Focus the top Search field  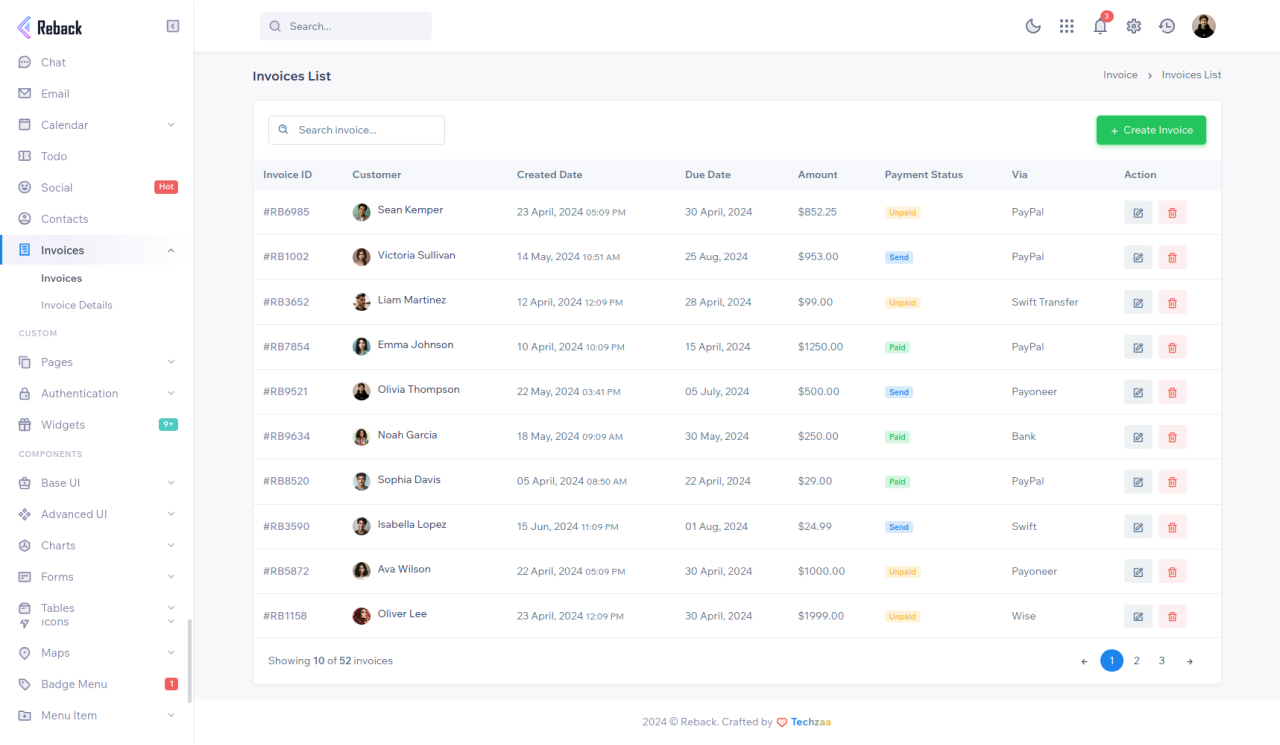[x=346, y=26]
